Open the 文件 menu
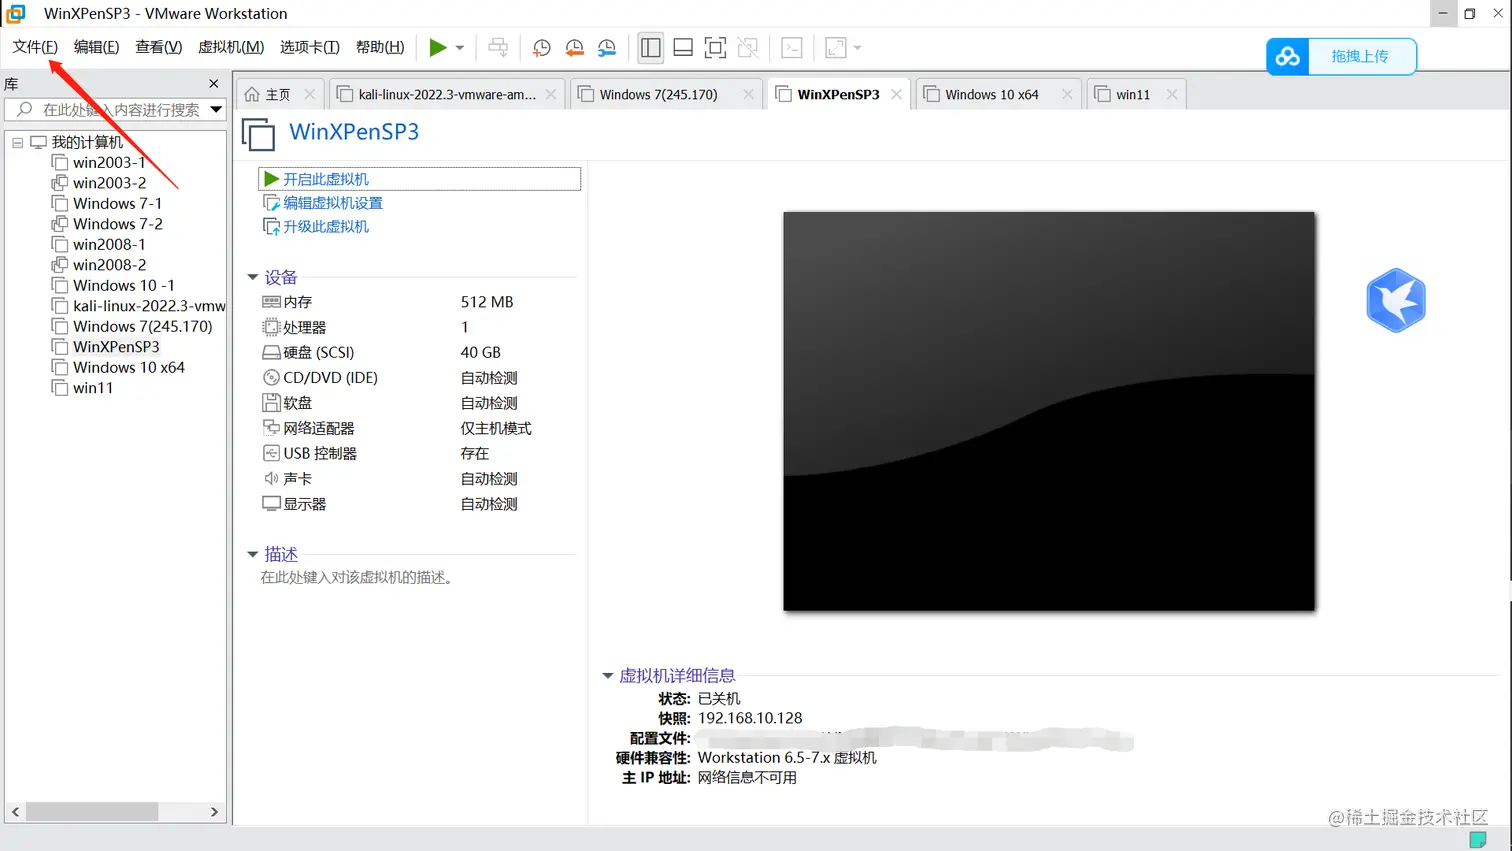This screenshot has height=851, width=1512. click(x=33, y=46)
